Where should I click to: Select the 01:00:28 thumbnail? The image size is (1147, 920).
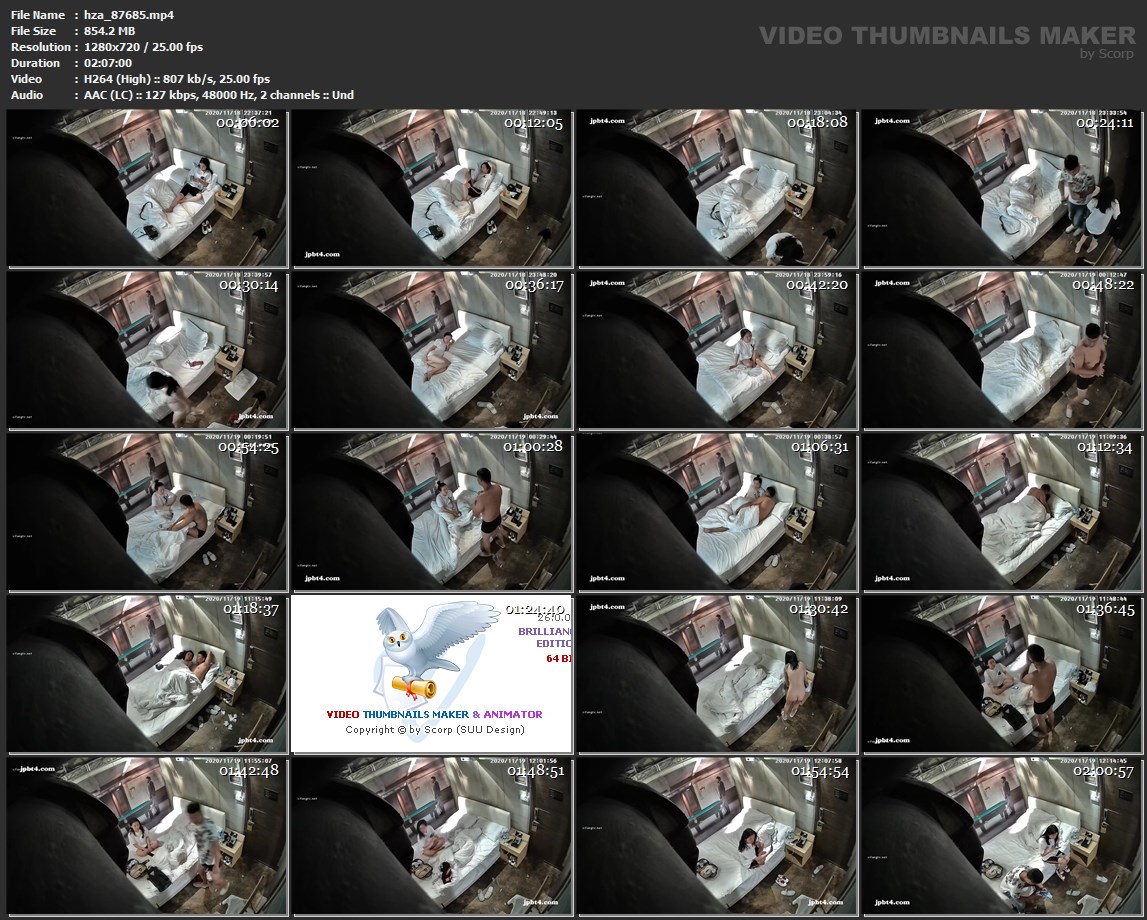[432, 512]
